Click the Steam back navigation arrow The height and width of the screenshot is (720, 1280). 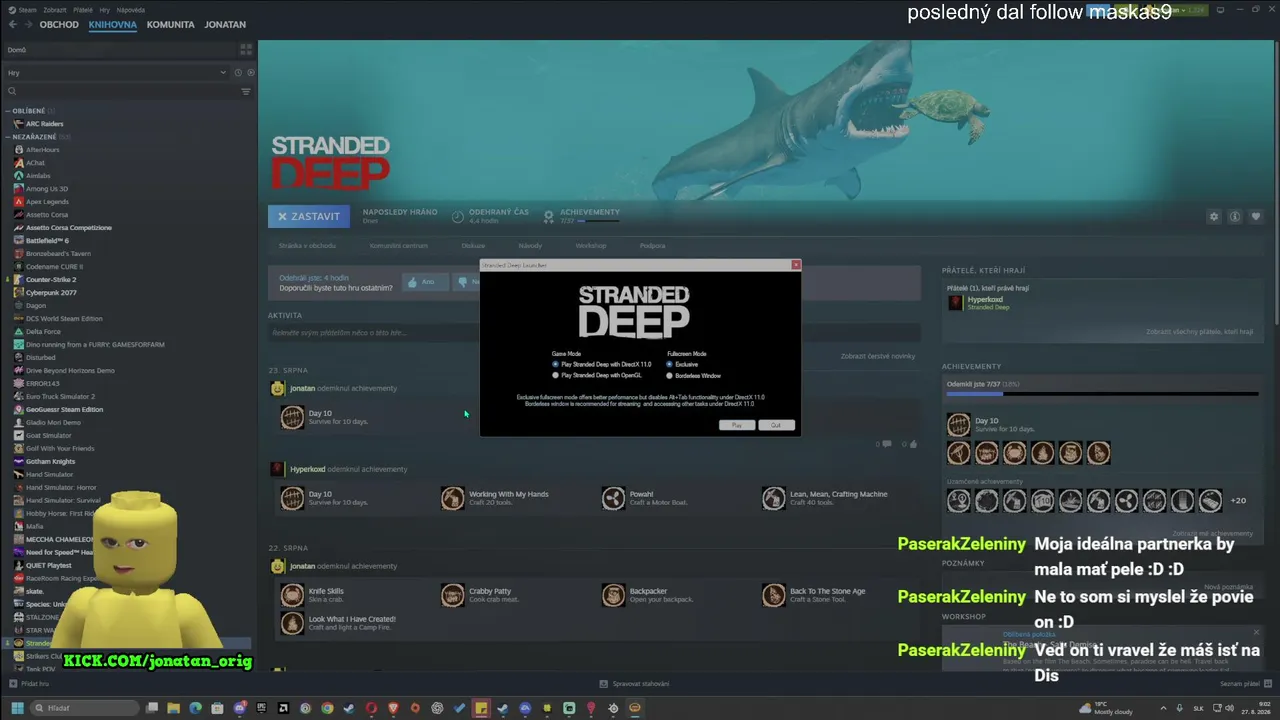click(x=12, y=24)
